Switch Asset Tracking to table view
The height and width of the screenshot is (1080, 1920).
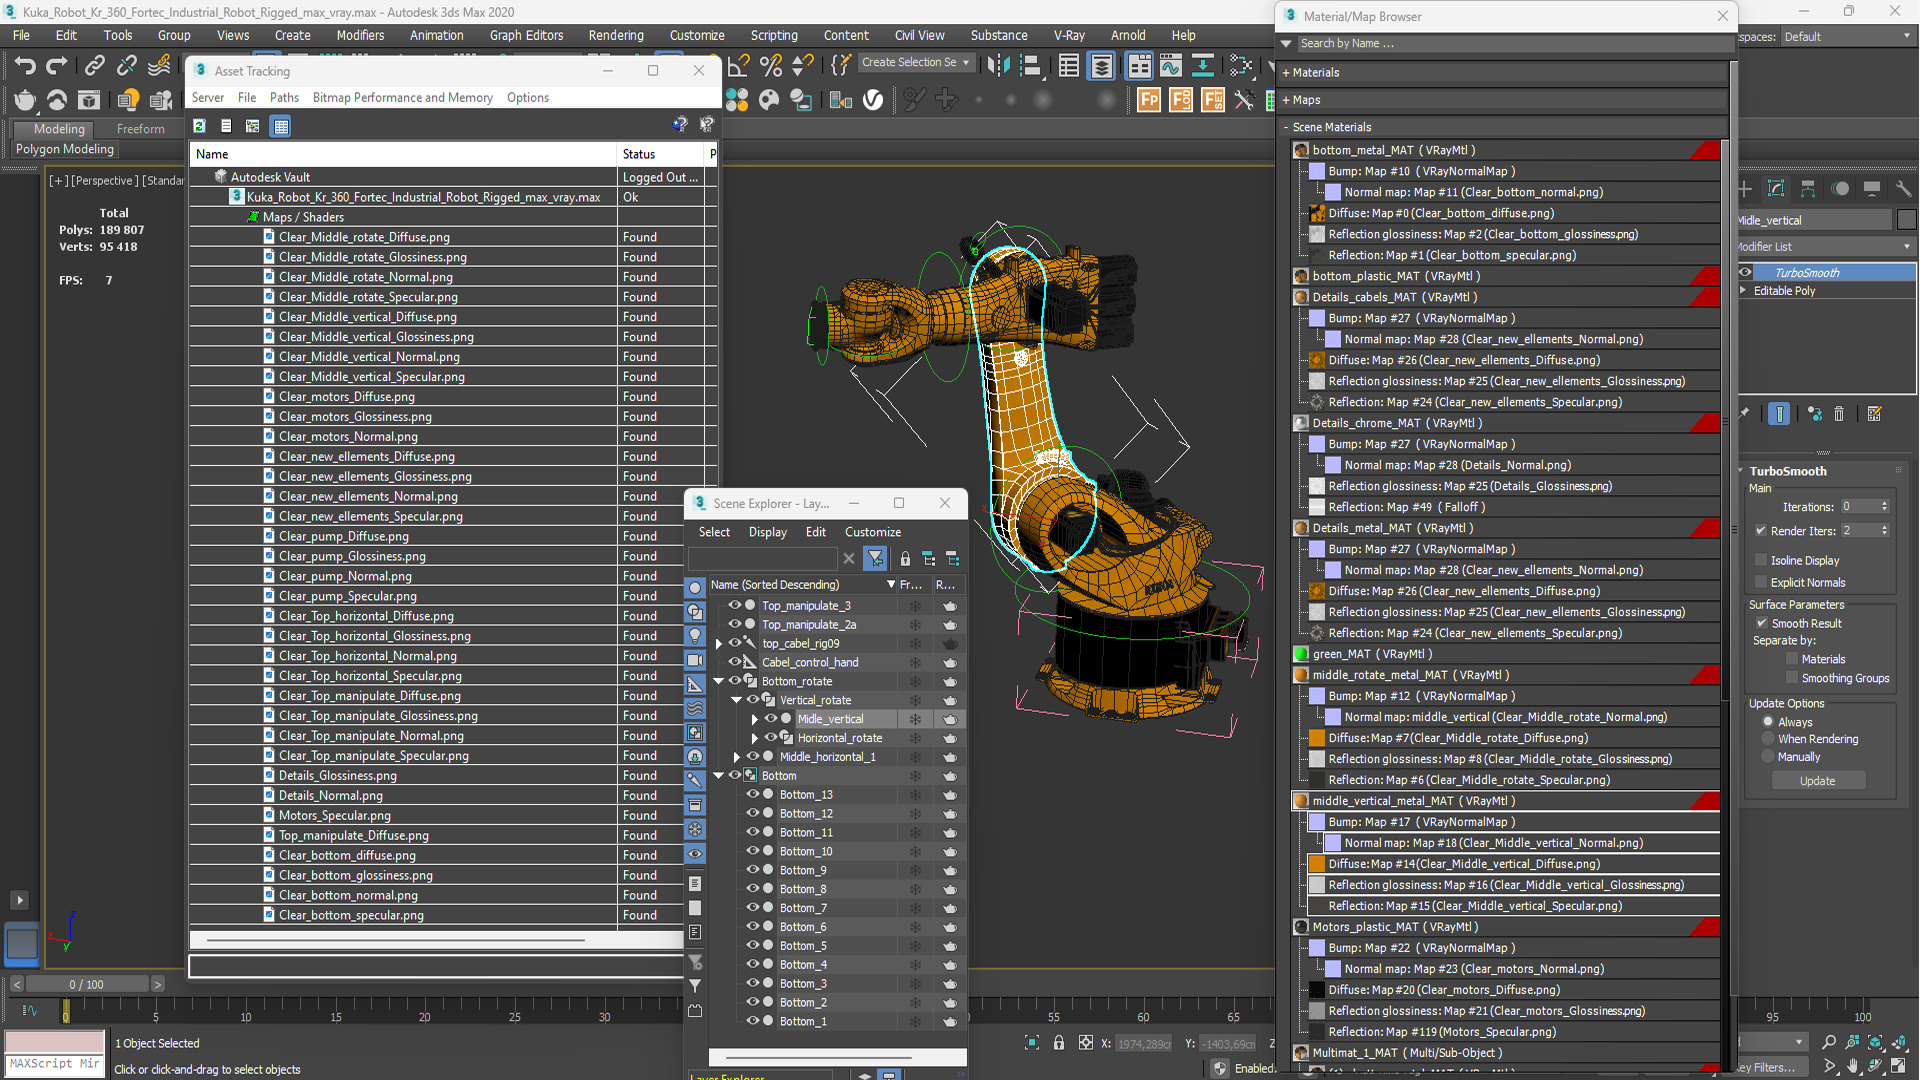[281, 126]
